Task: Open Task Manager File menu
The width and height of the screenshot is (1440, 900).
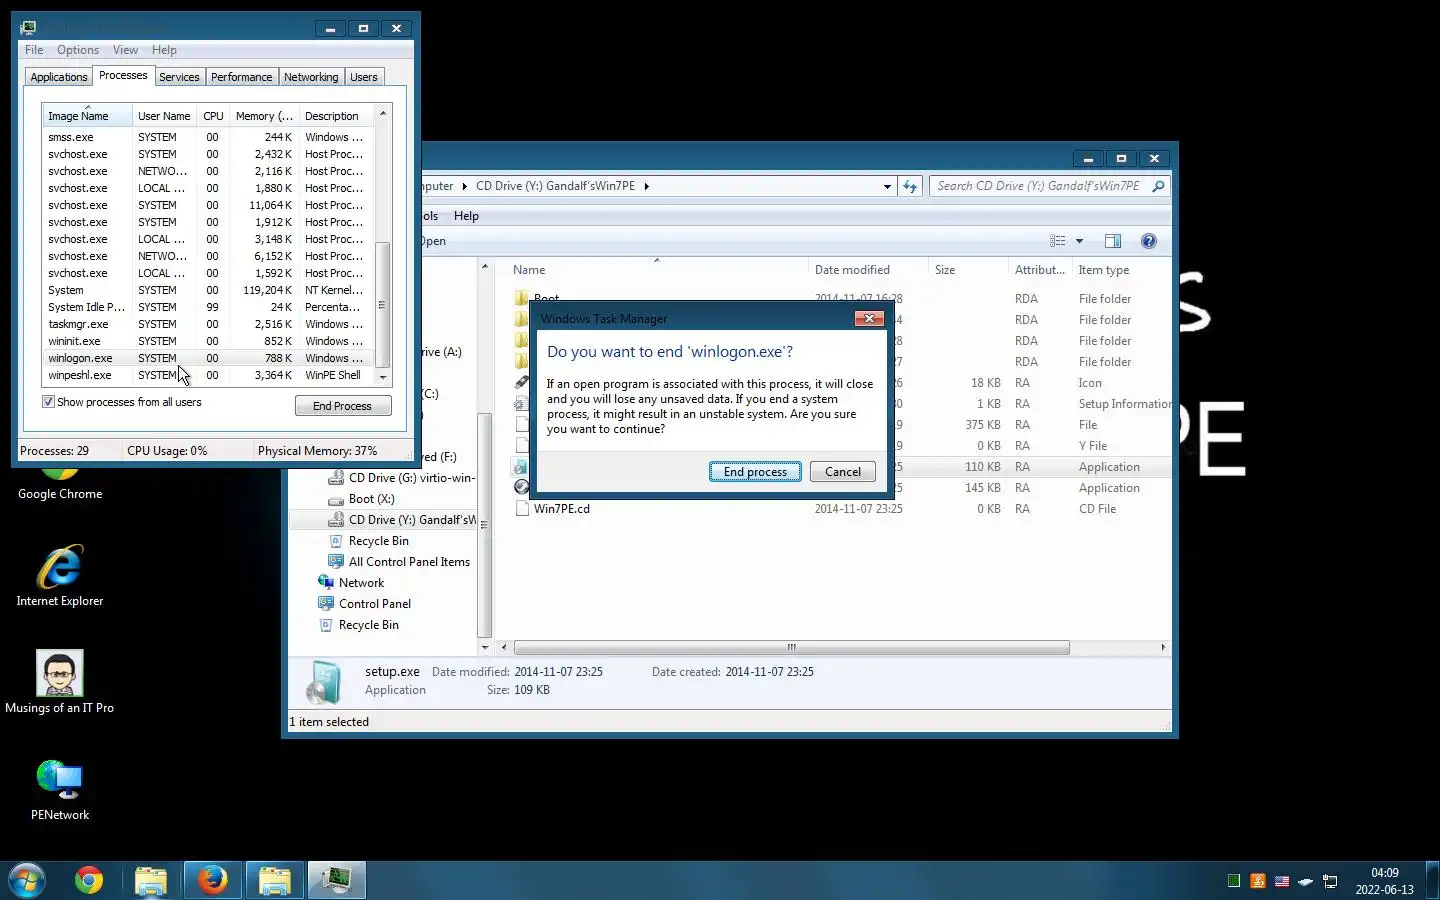Action: 34,50
